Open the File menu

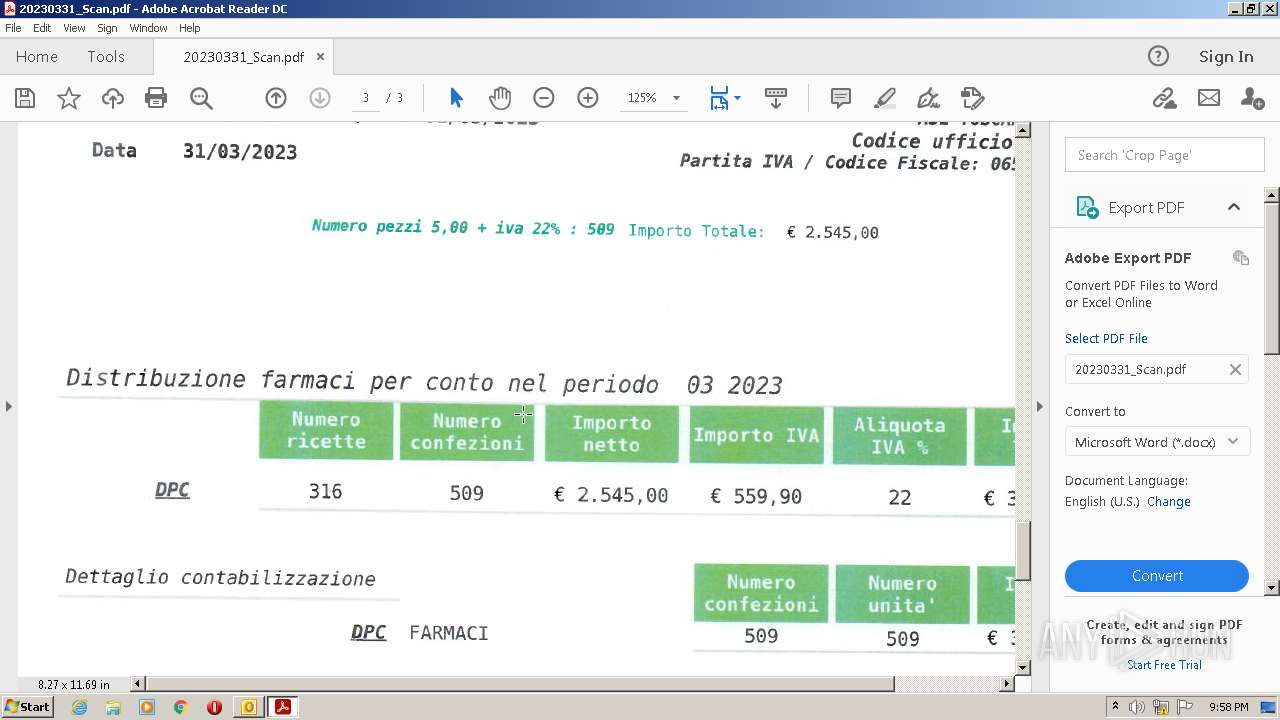(x=13, y=28)
